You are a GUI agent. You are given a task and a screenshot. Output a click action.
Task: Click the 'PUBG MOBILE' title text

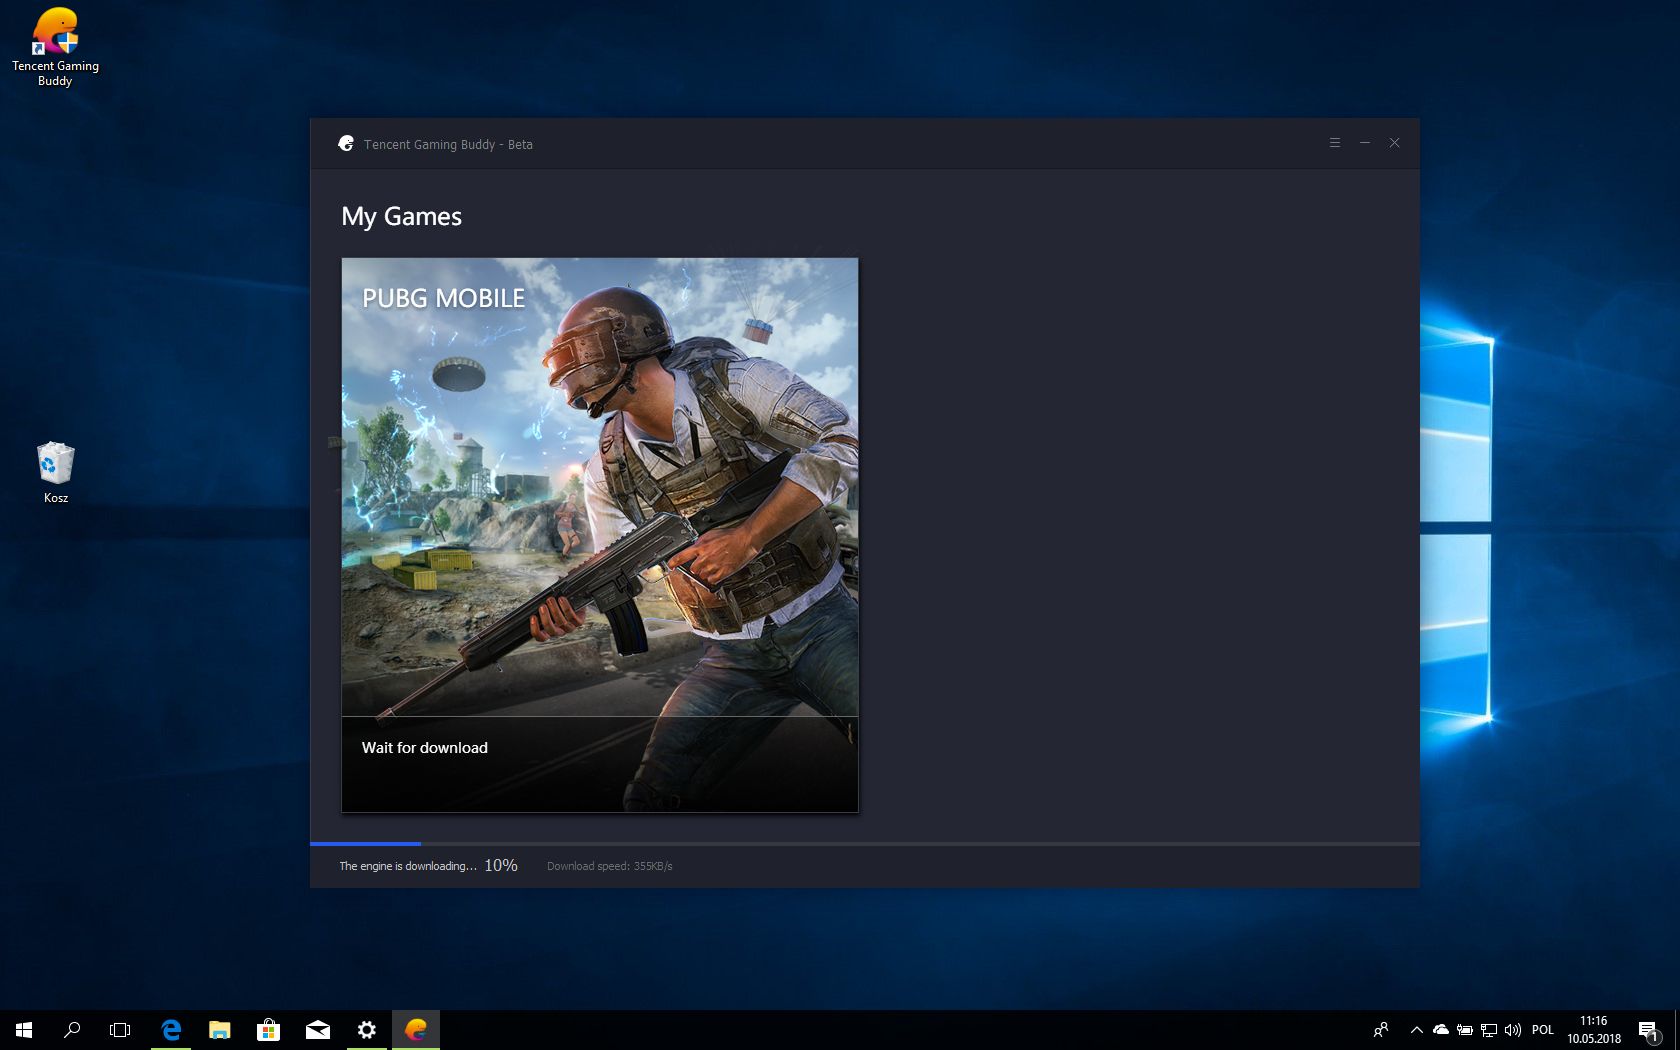(443, 298)
